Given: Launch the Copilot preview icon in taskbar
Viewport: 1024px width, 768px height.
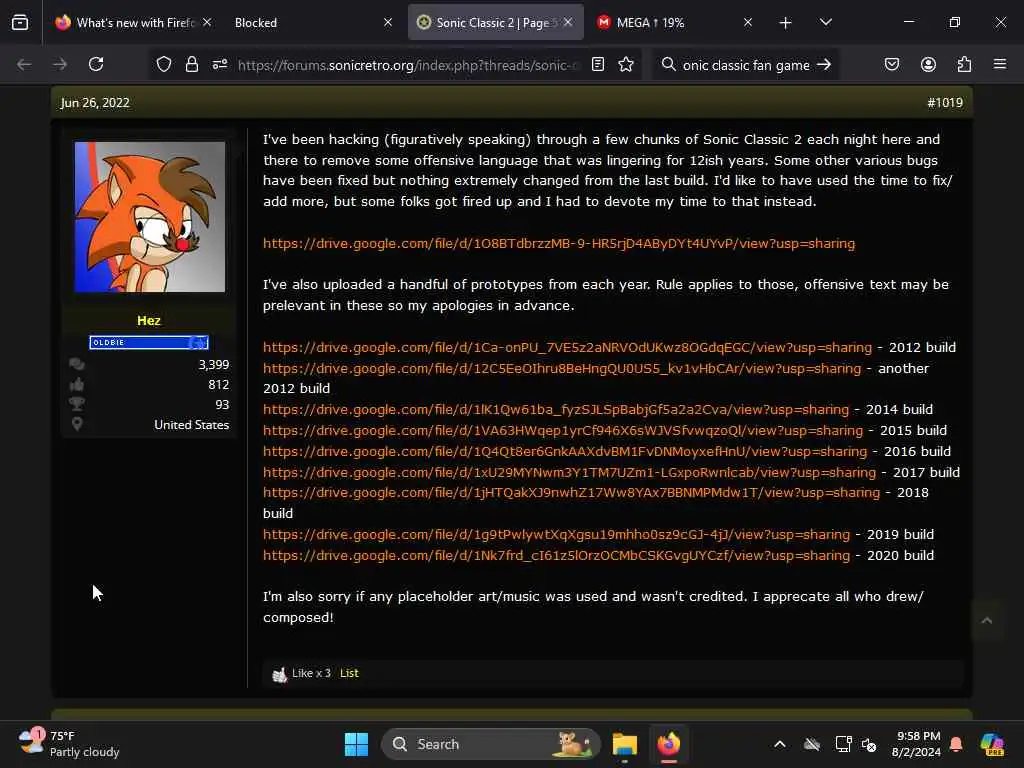Looking at the screenshot, I should pos(992,744).
